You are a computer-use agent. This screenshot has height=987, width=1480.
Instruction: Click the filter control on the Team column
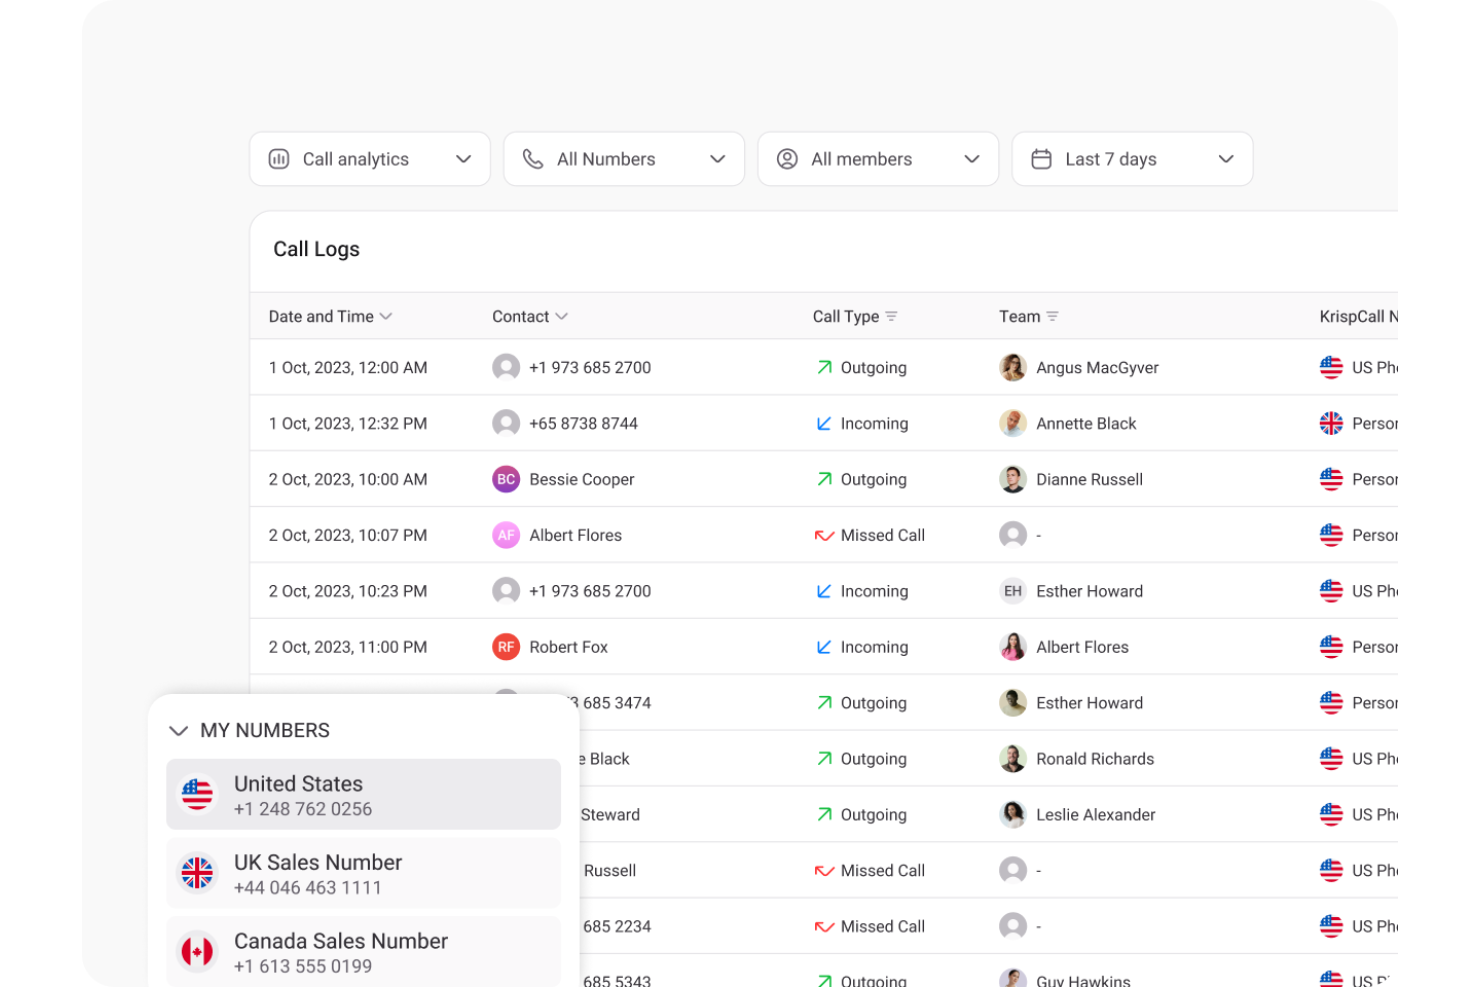1054,316
